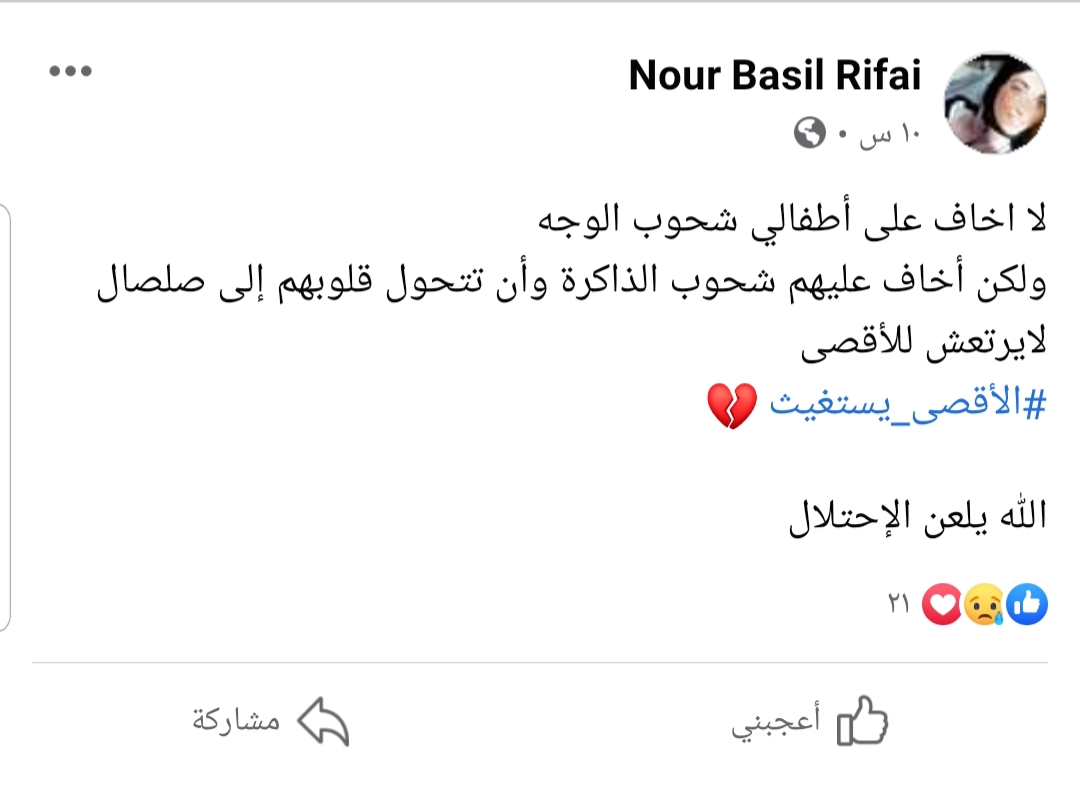Open Nour Basil Rifai's profile picture
Viewport: 1080px width, 789px height.
[x=995, y=103]
